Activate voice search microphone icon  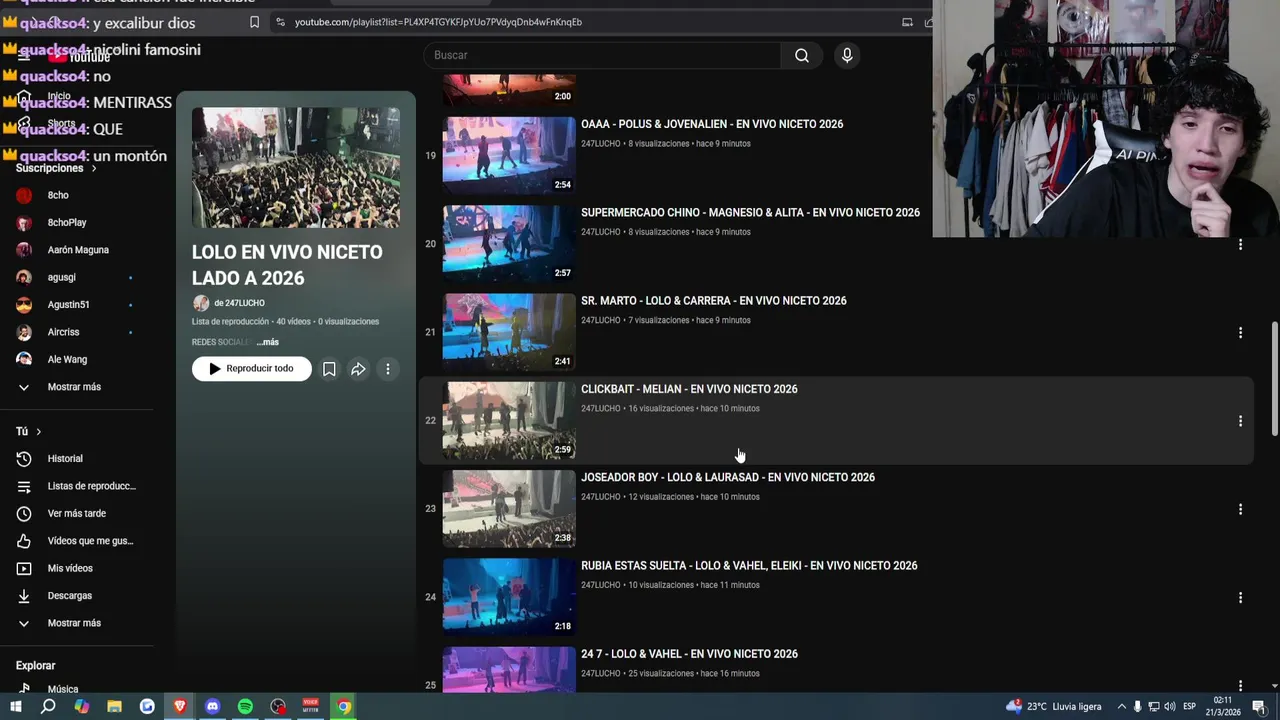[847, 55]
